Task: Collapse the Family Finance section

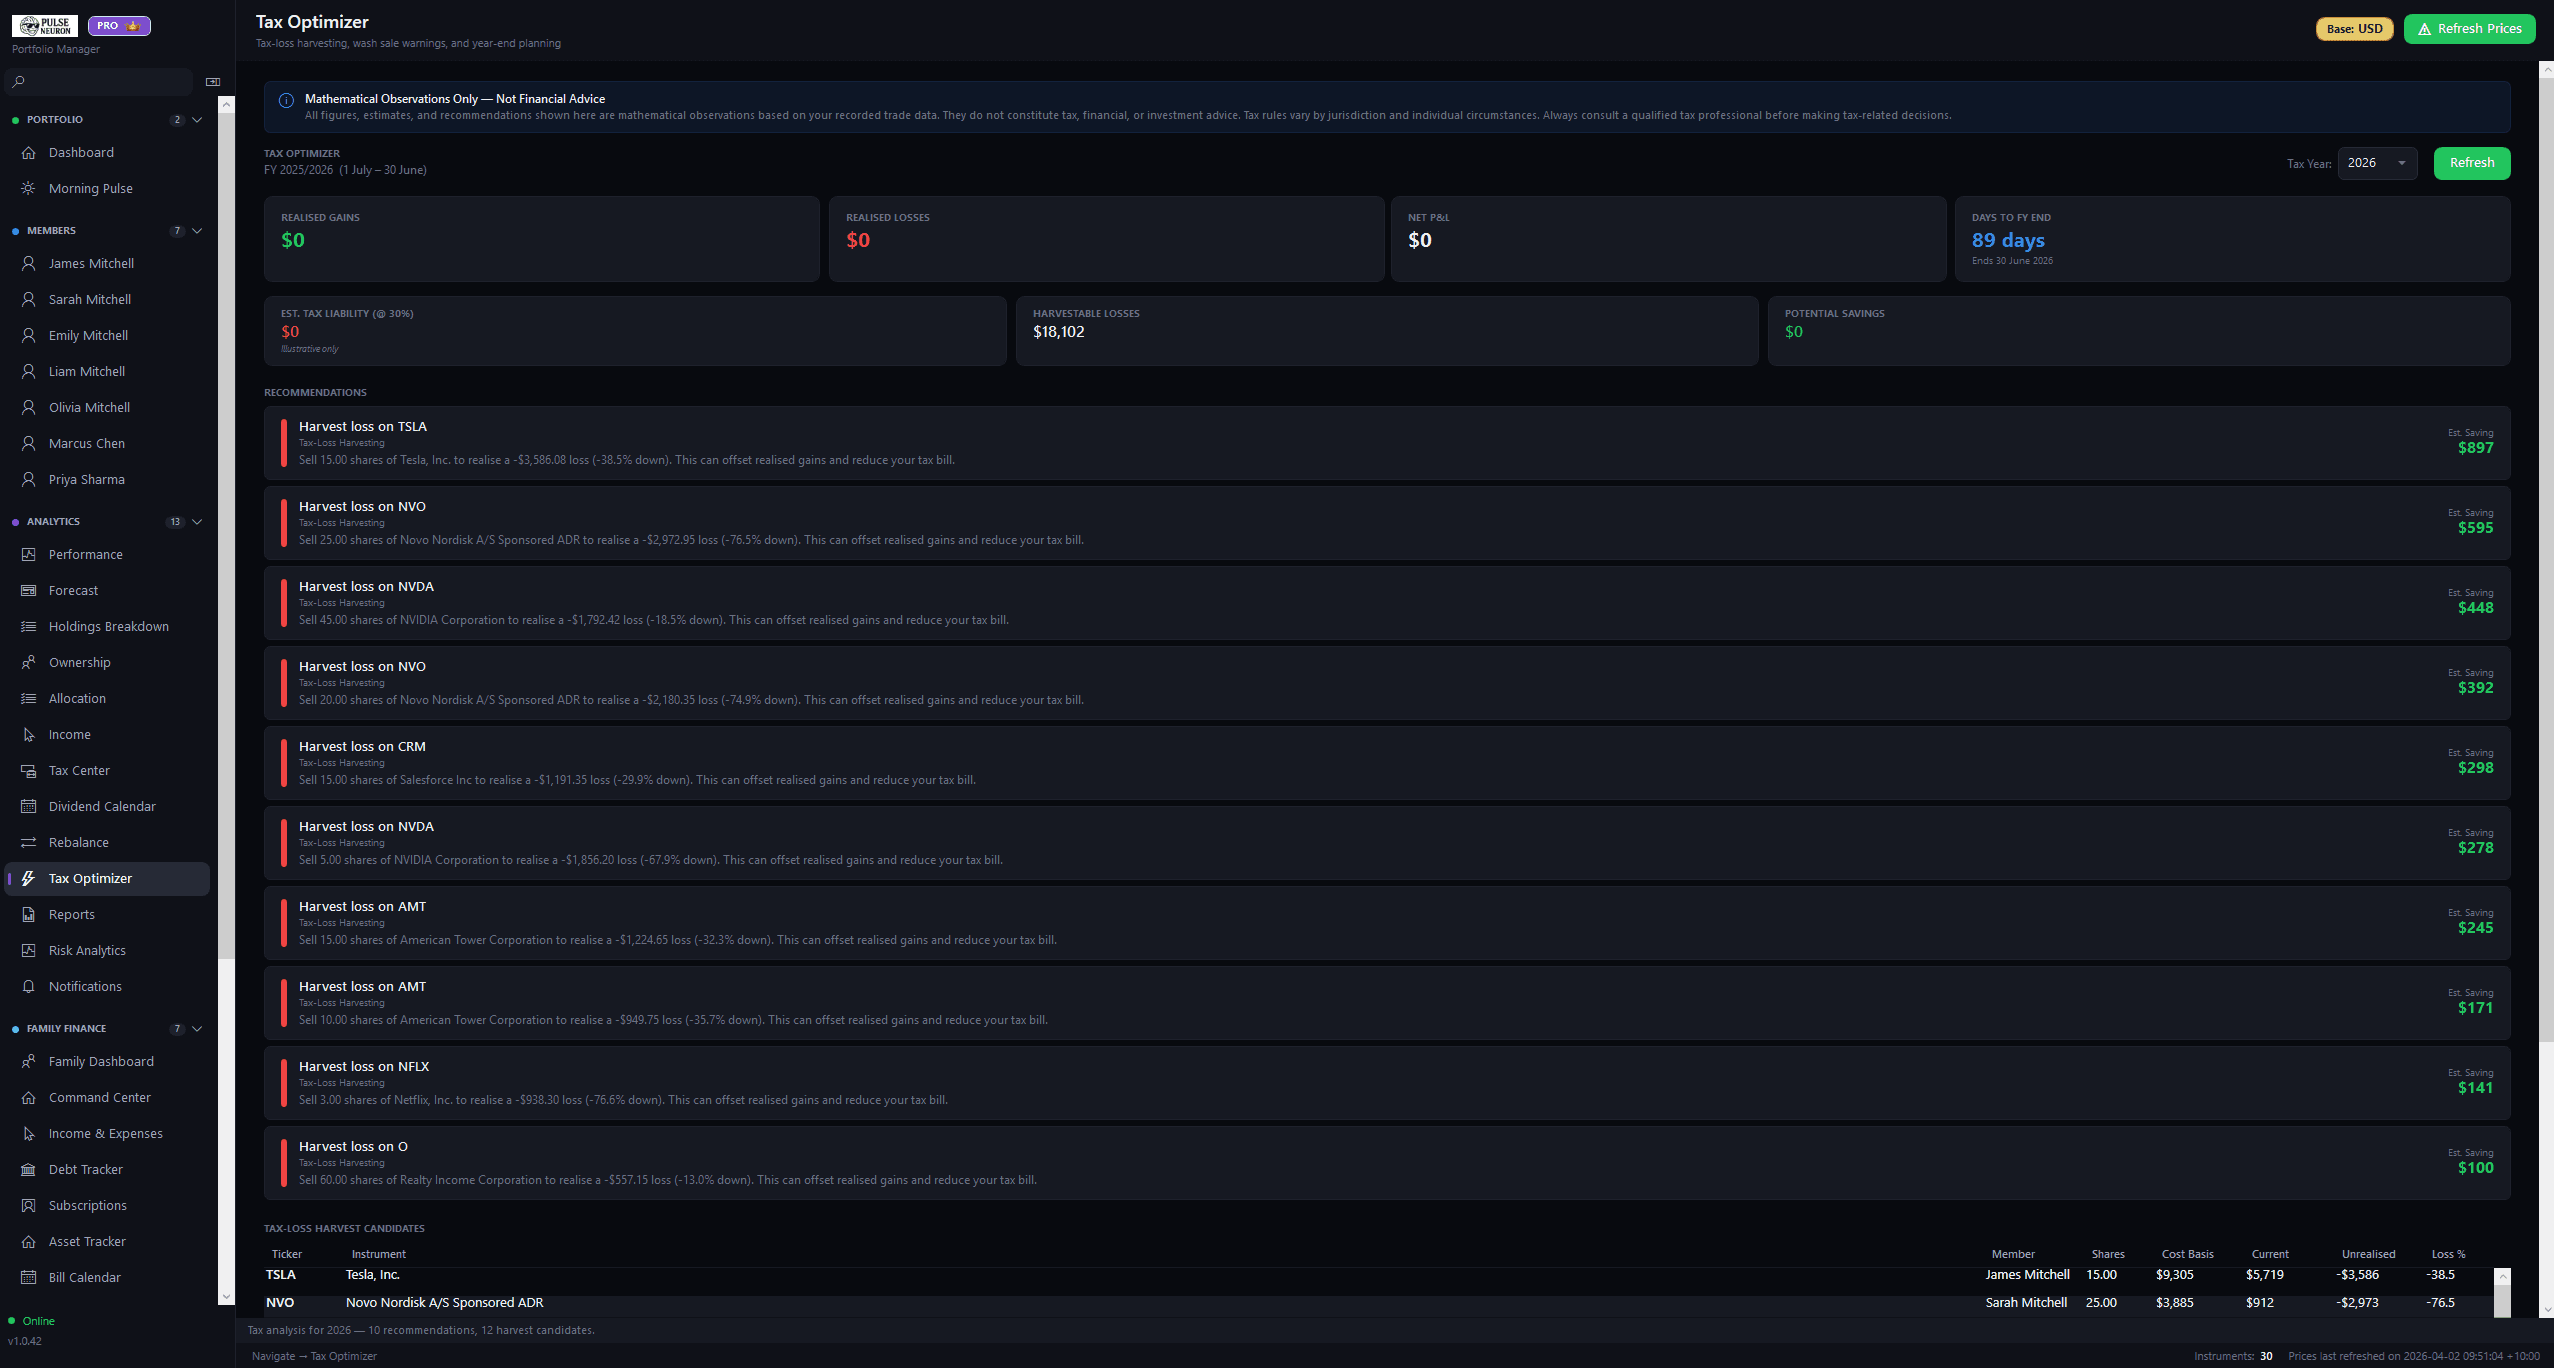Action: tap(197, 1028)
